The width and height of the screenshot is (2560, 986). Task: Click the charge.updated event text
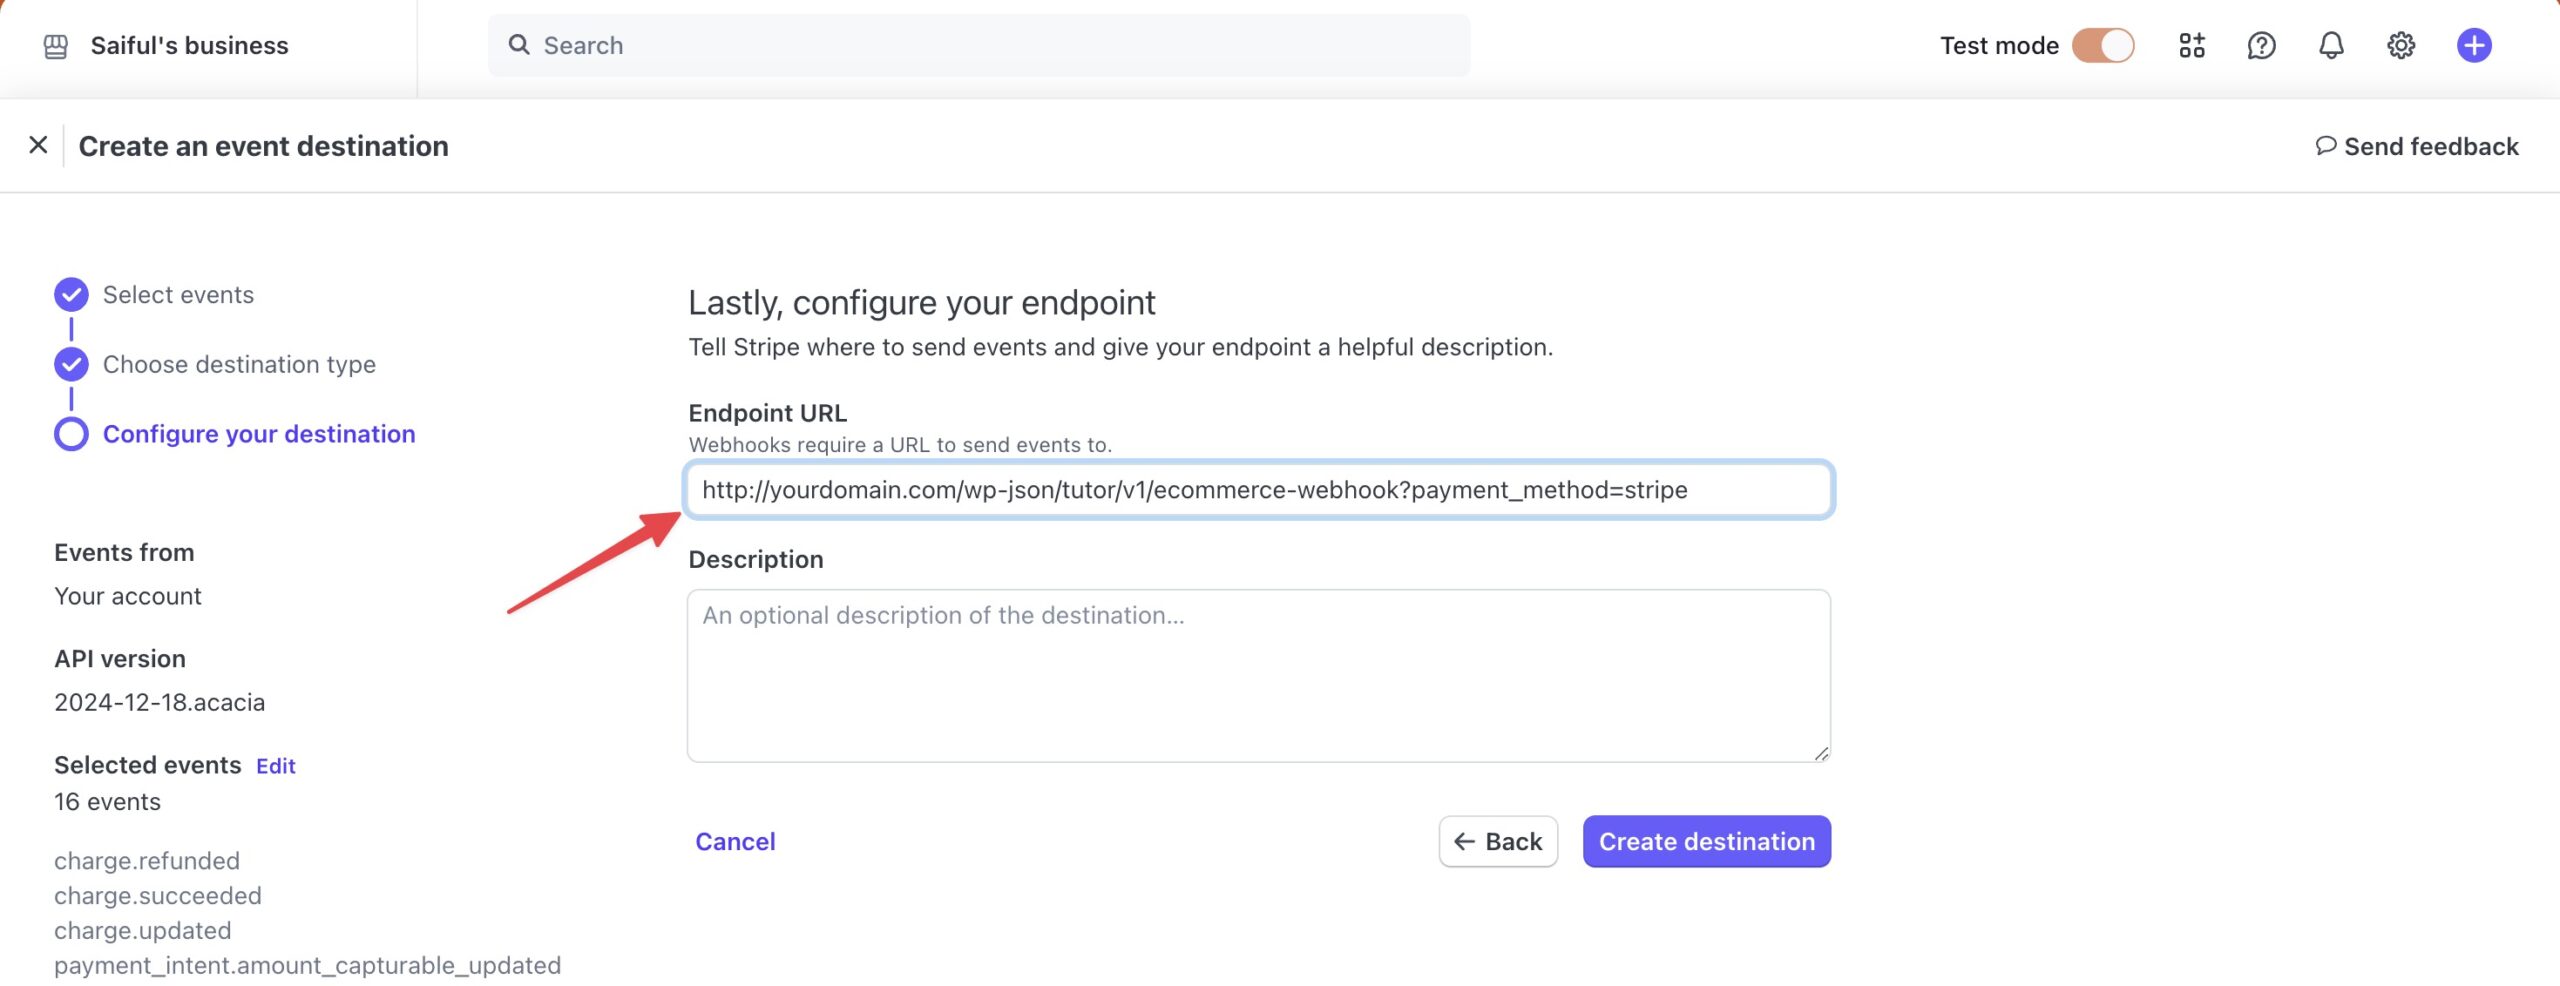143,931
